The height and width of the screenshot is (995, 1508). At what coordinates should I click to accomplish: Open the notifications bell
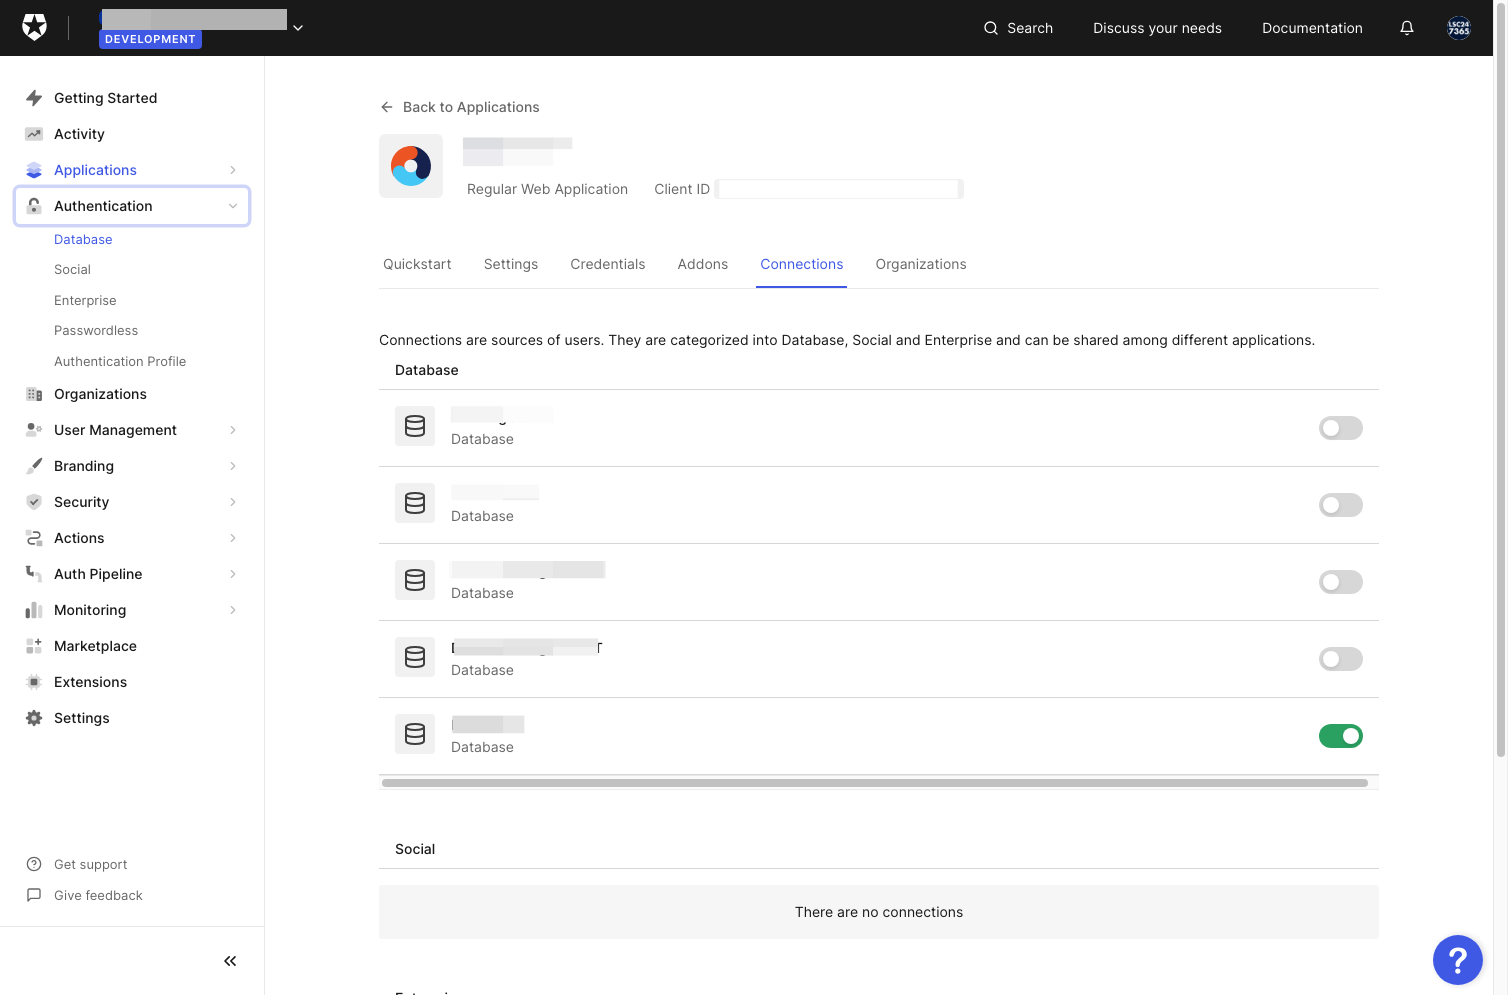pos(1407,28)
